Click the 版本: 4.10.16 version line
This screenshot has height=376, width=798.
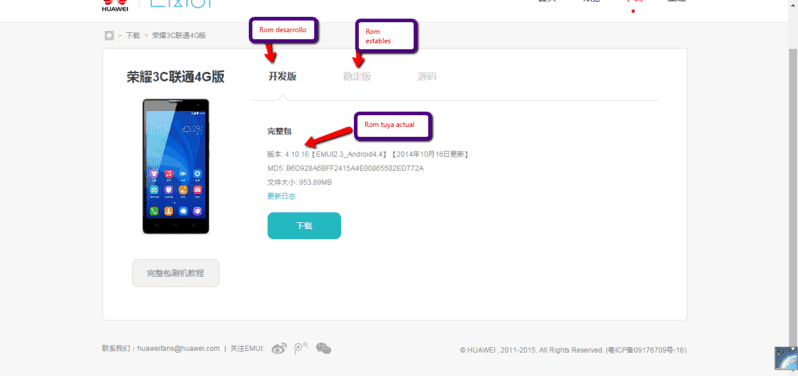(x=367, y=154)
